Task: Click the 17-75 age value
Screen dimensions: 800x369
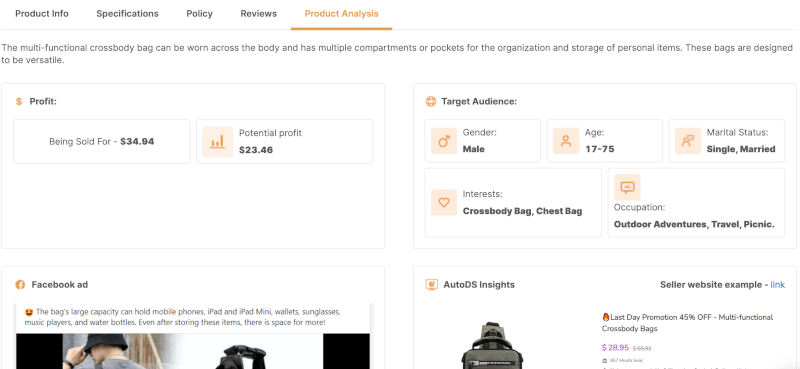Action: [599, 150]
